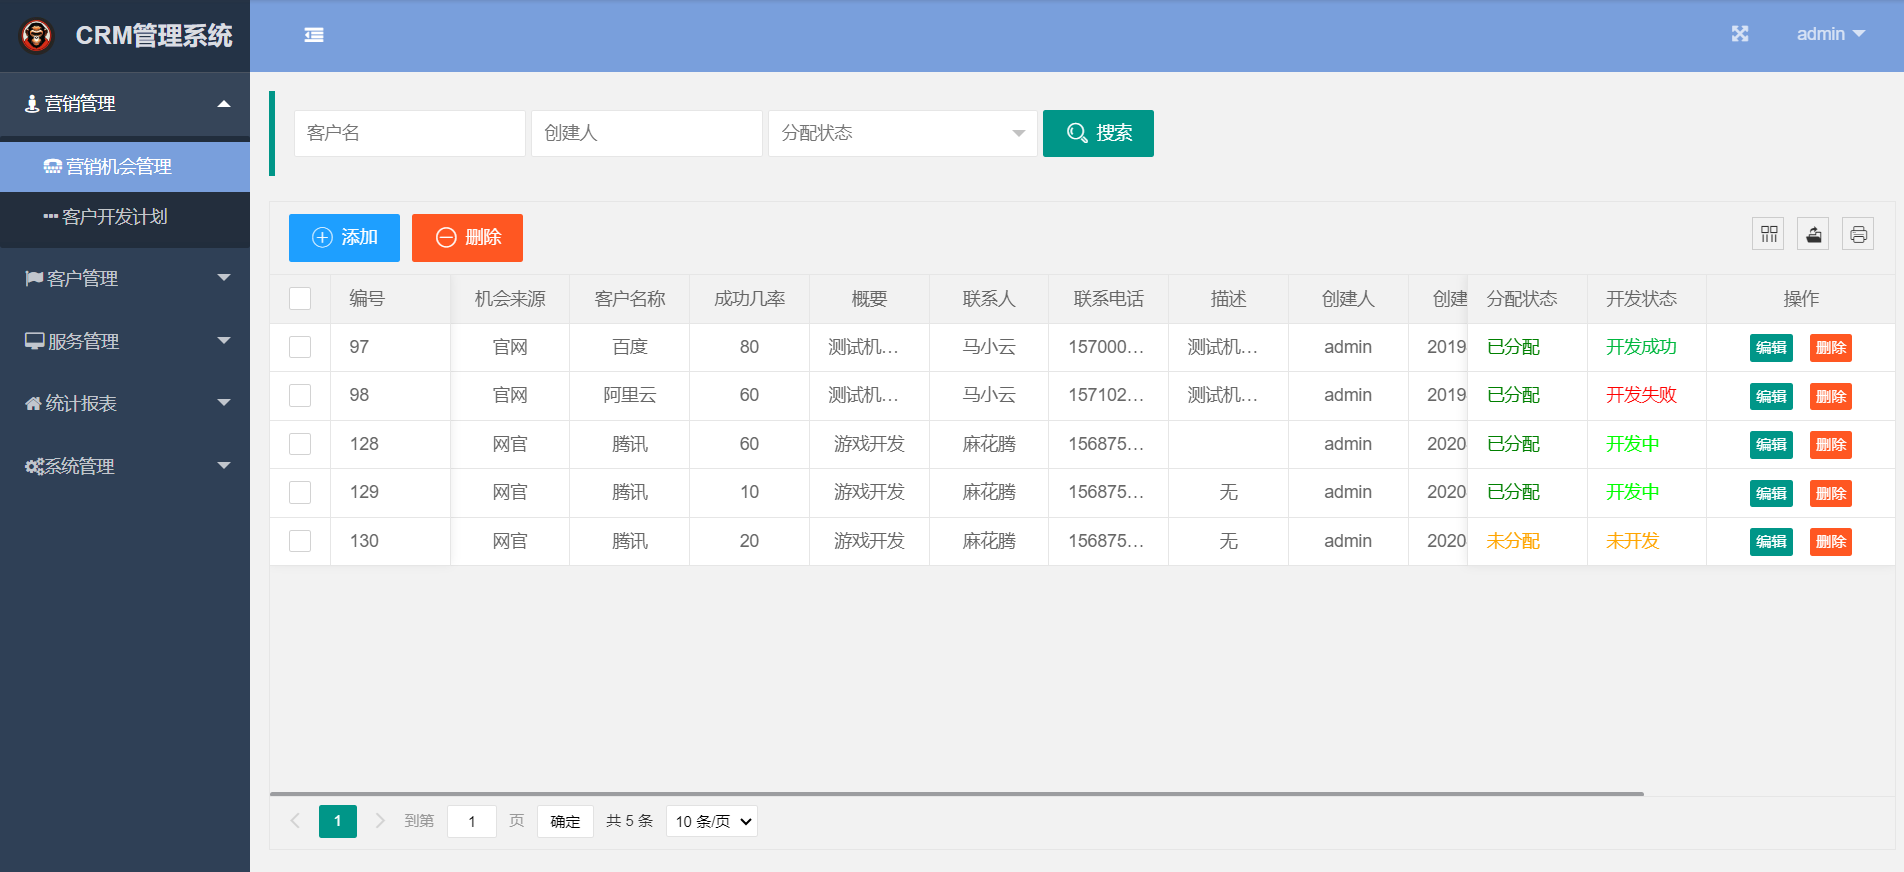1904x872 pixels.
Task: Open 营销机会管理 menu item
Action: click(125, 167)
